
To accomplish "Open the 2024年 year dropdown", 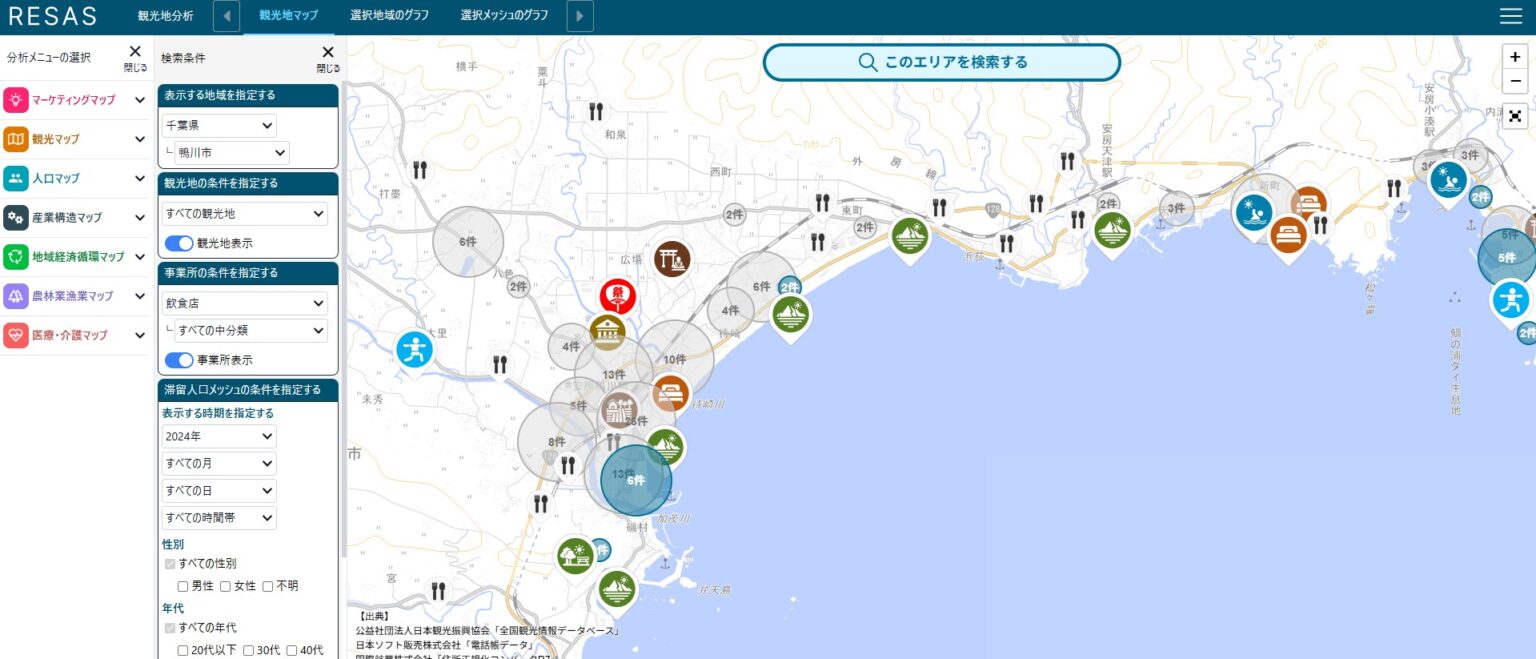I will 219,437.
